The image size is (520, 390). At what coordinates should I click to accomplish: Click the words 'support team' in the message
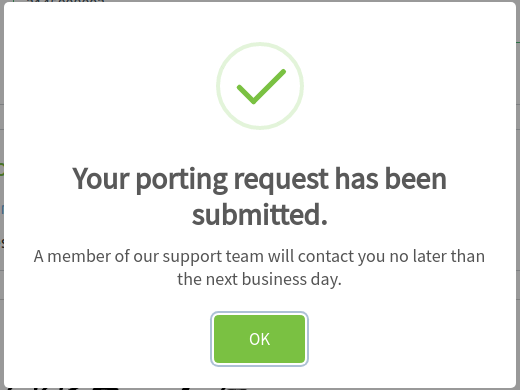213,257
